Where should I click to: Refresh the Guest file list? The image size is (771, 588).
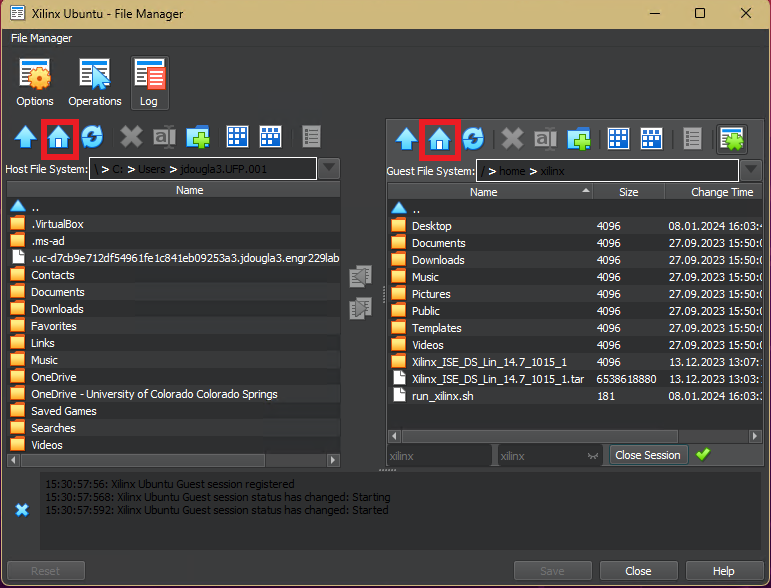click(x=473, y=139)
